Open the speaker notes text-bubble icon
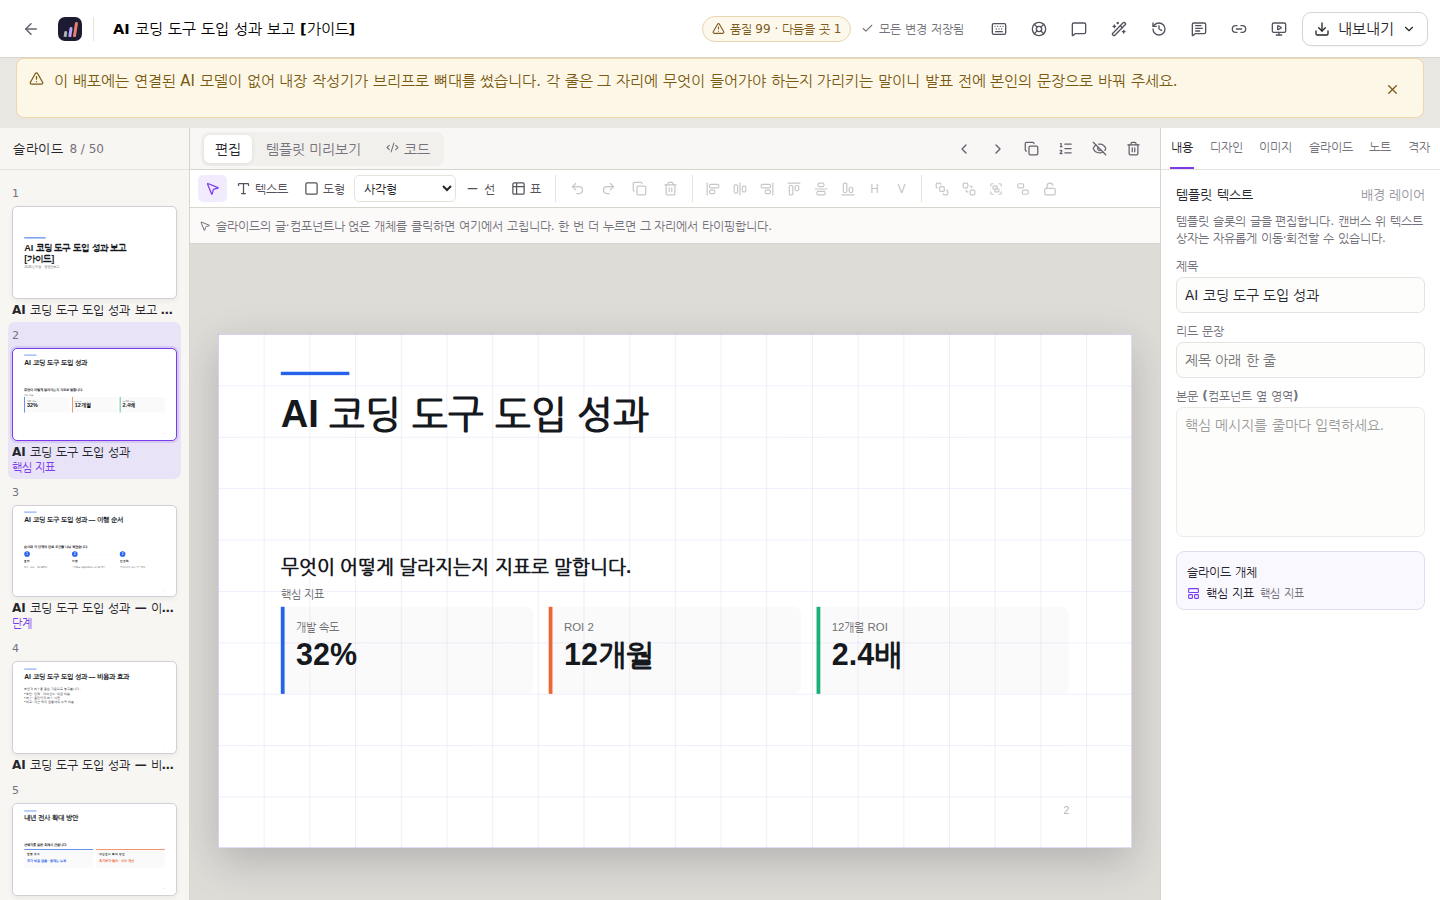1440x900 pixels. (x=1199, y=29)
